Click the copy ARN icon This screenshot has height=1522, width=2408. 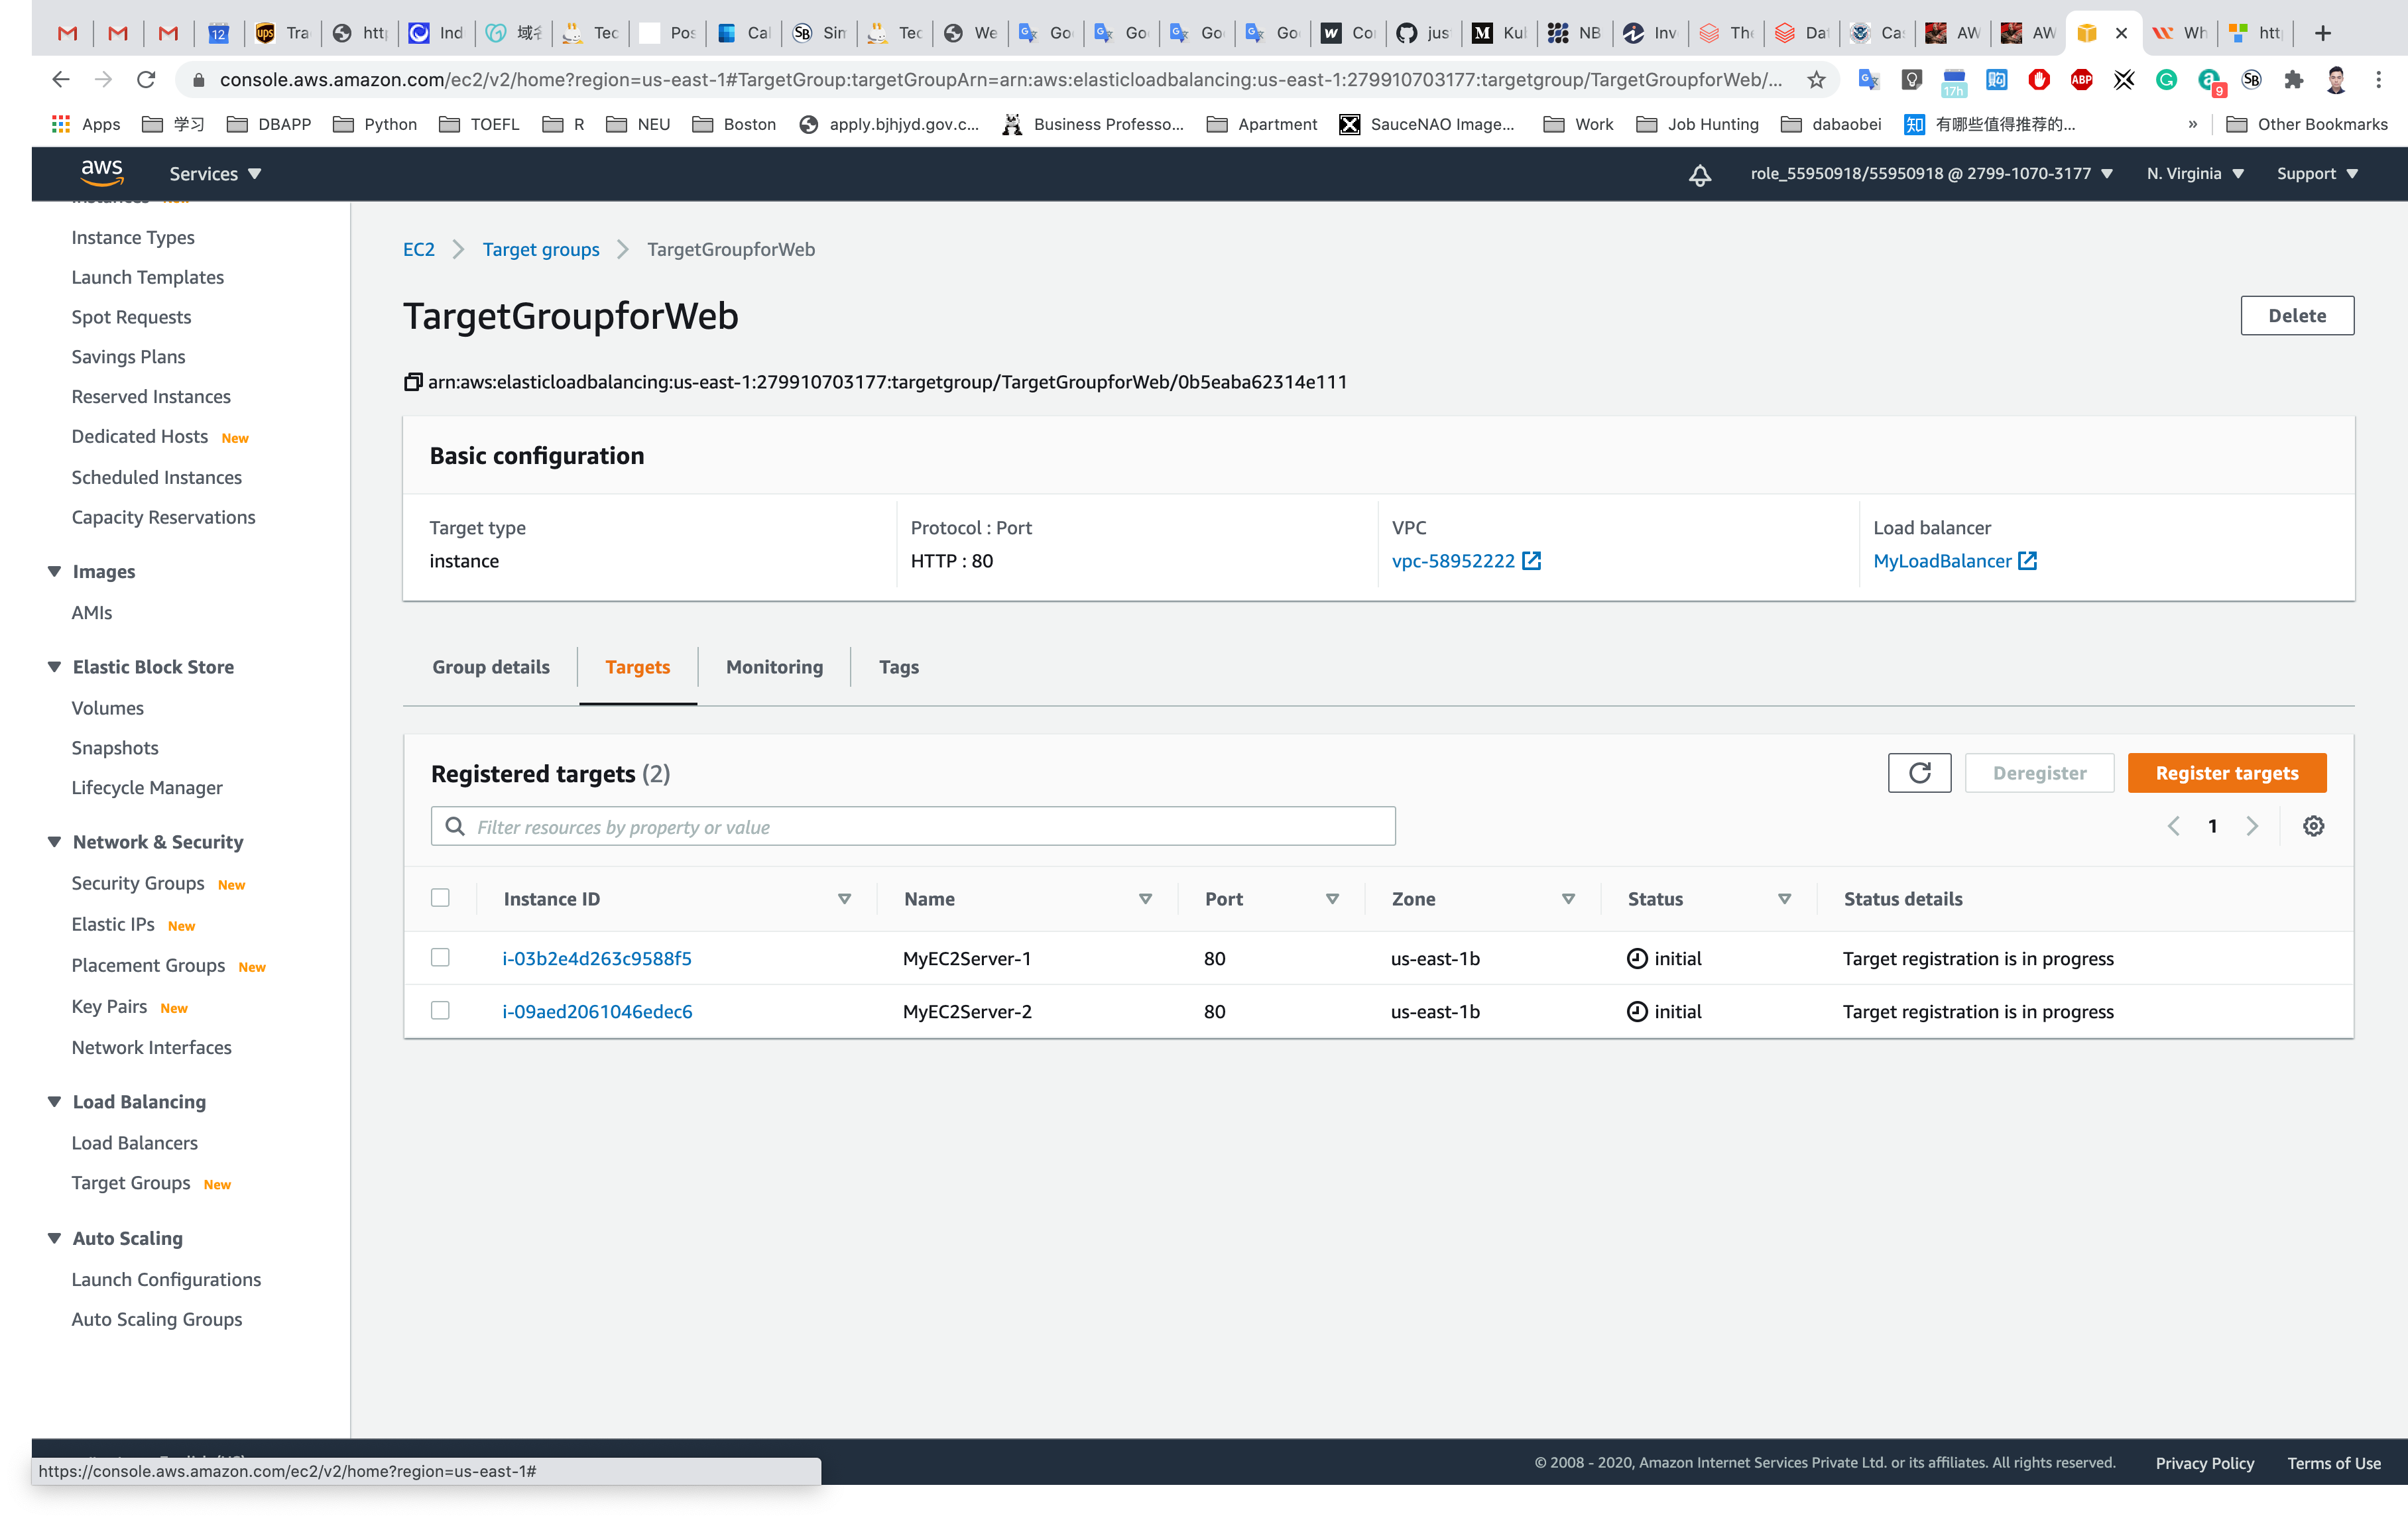point(412,382)
